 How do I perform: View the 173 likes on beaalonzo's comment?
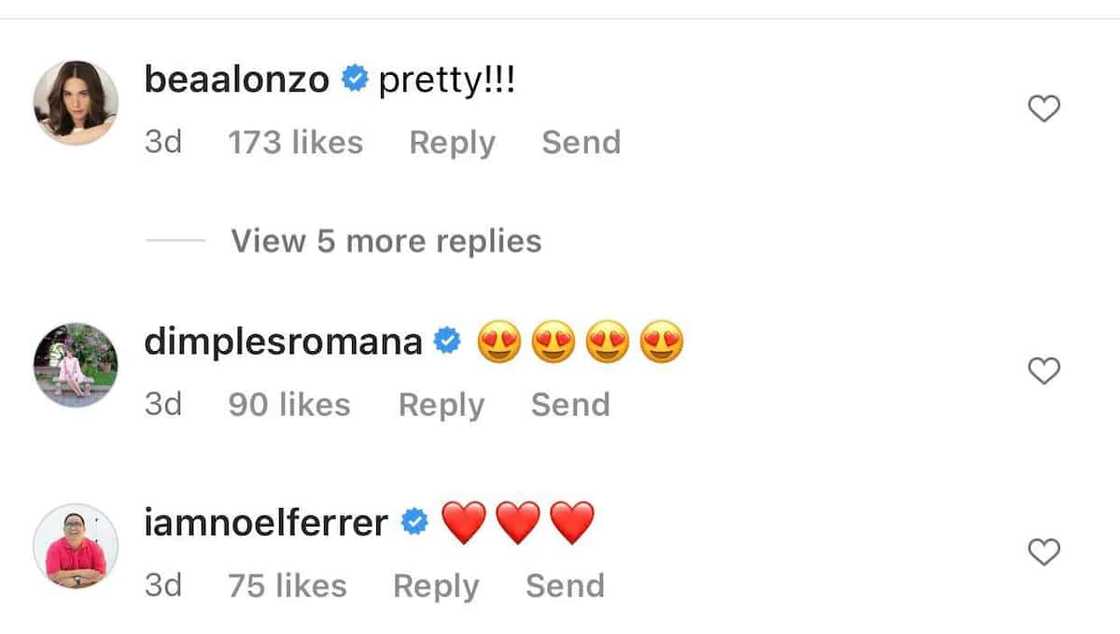[x=295, y=143]
